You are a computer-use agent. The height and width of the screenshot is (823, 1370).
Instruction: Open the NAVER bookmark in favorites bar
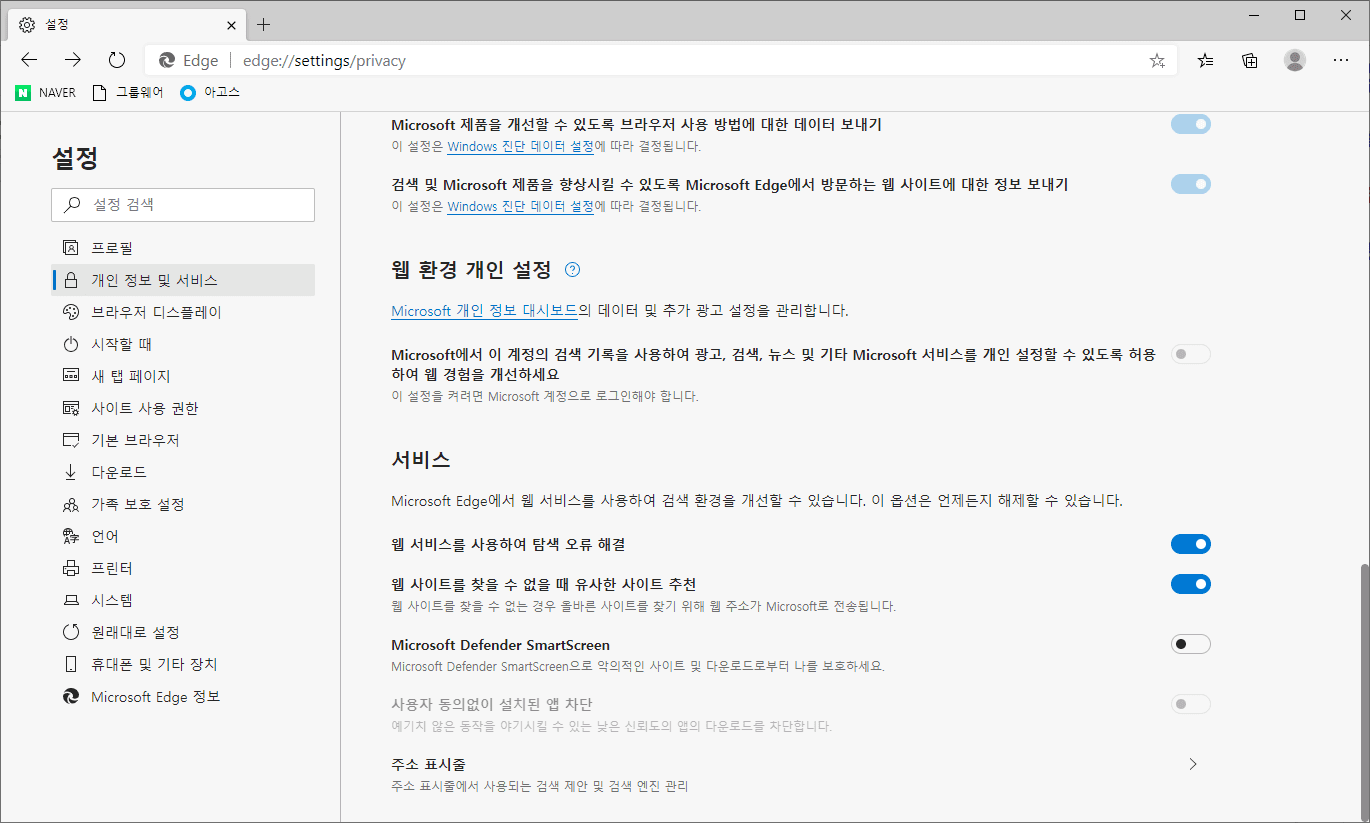(x=46, y=93)
